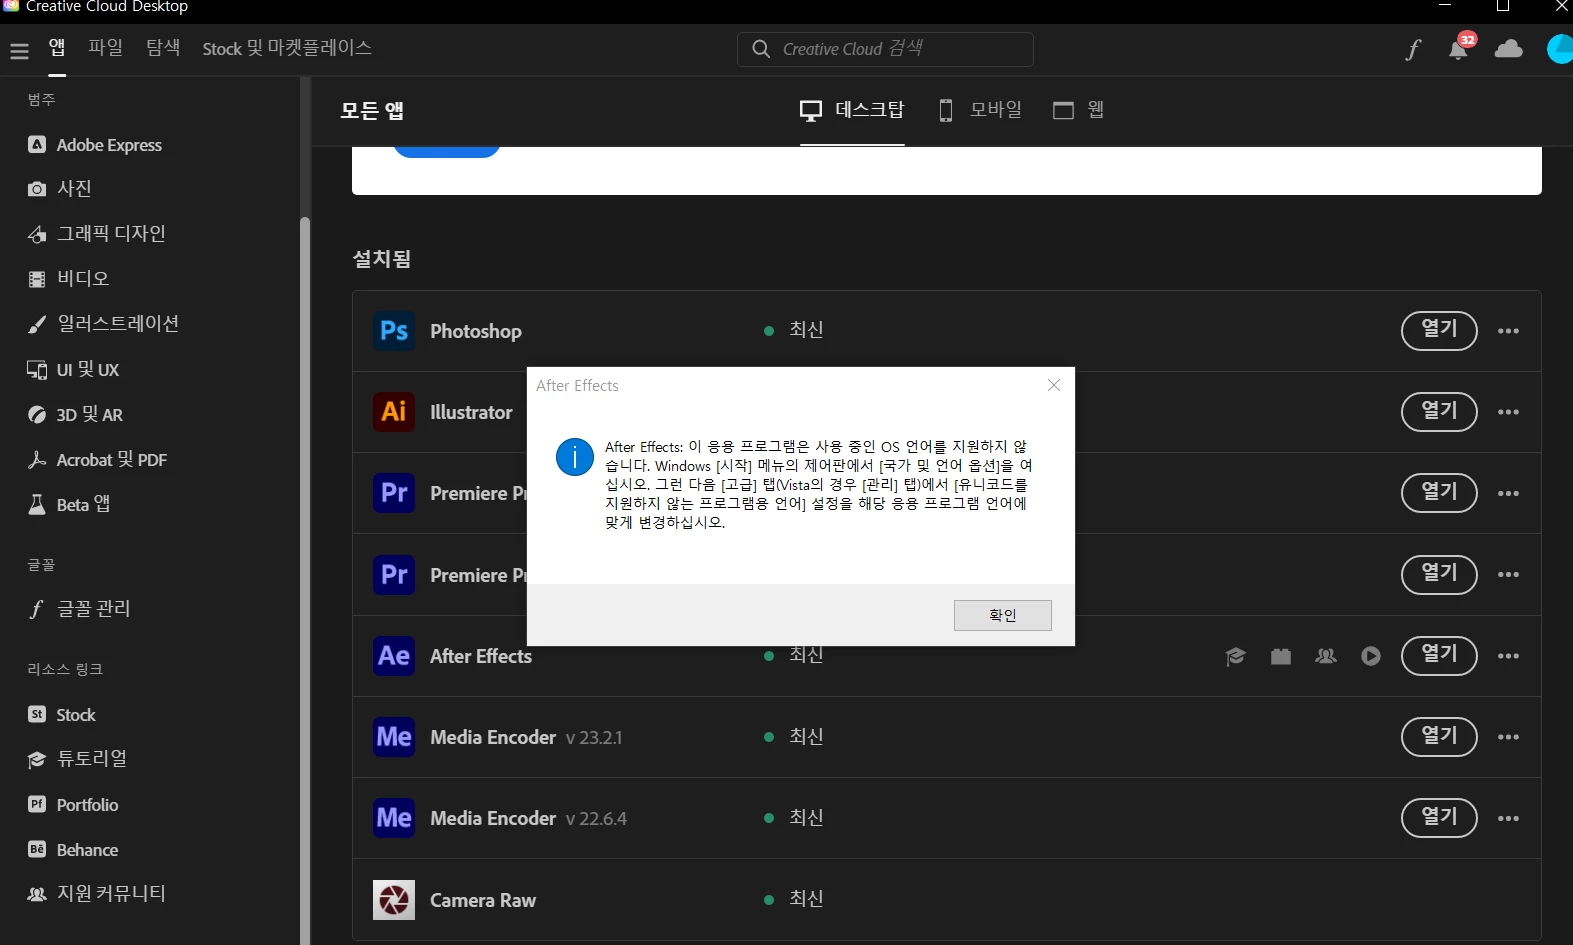
Task: Select Acrobat 및 PDF category
Action: pyautogui.click(x=97, y=460)
